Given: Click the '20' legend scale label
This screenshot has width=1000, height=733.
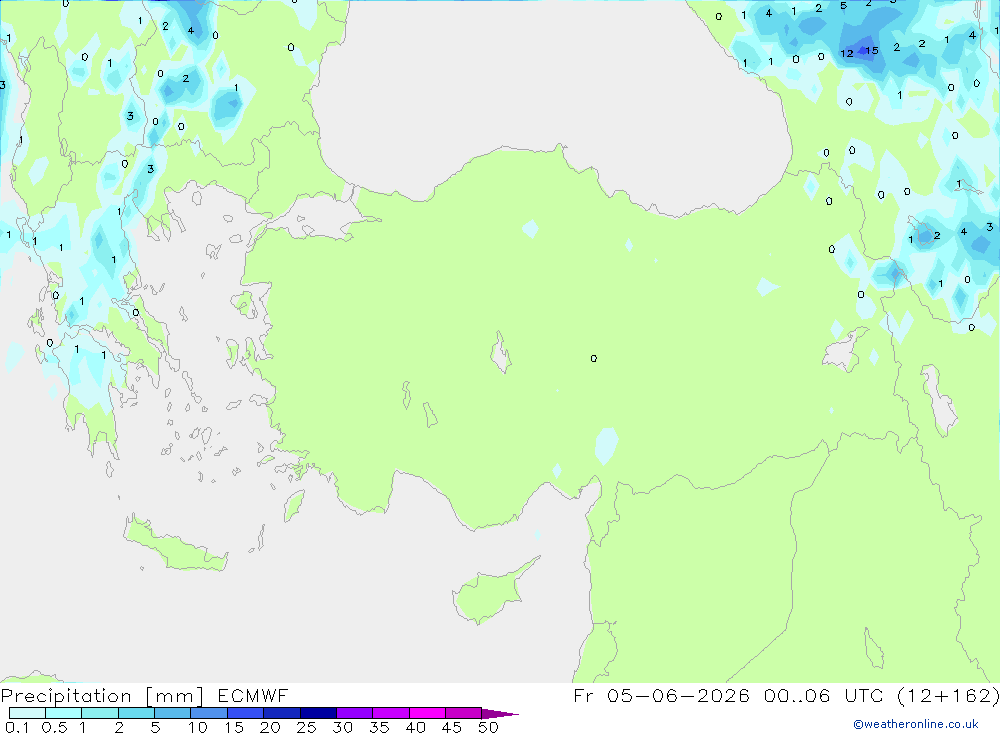Looking at the screenshot, I should [x=270, y=727].
